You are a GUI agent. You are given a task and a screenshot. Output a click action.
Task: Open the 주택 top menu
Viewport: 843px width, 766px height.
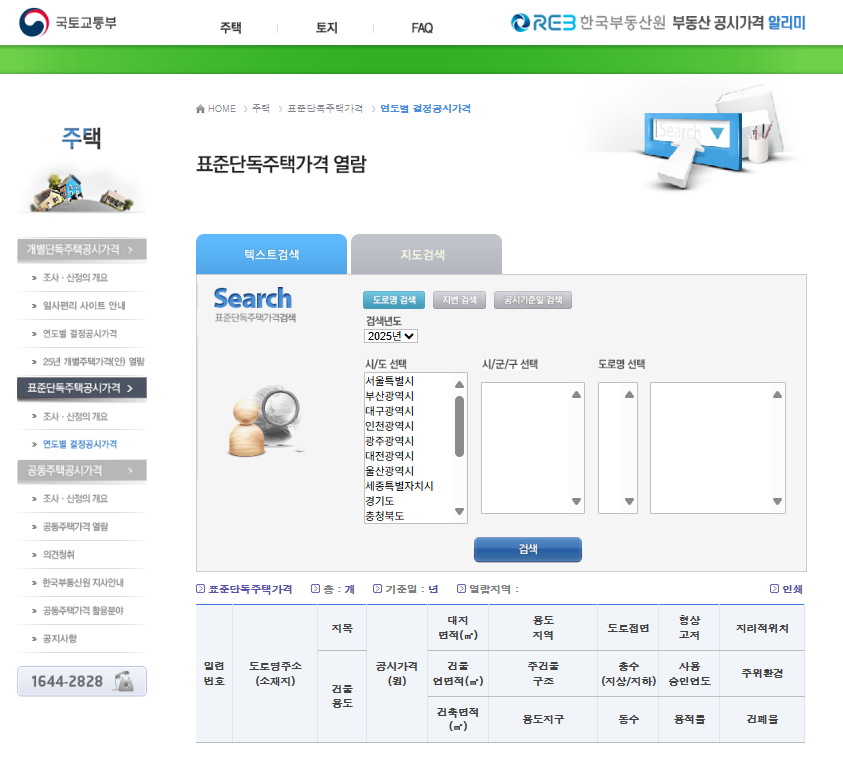click(231, 28)
